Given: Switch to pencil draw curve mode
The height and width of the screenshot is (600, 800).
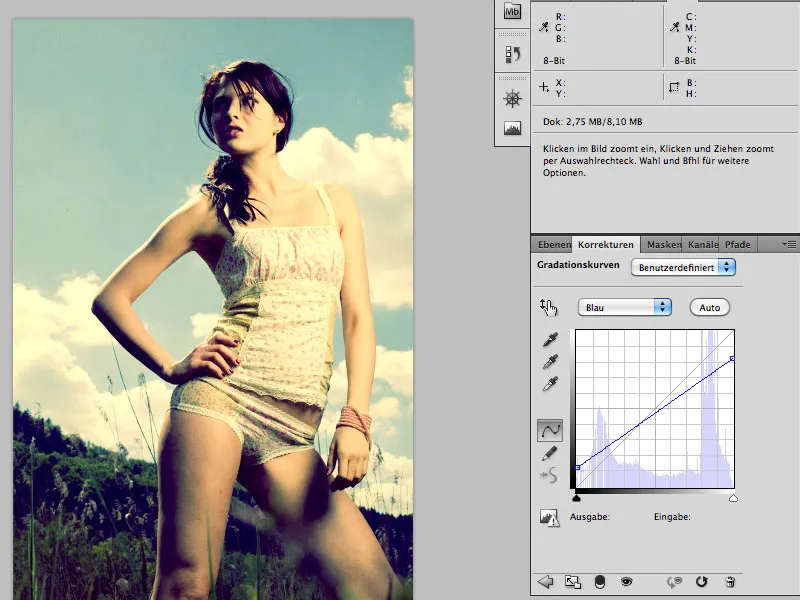Looking at the screenshot, I should [549, 453].
